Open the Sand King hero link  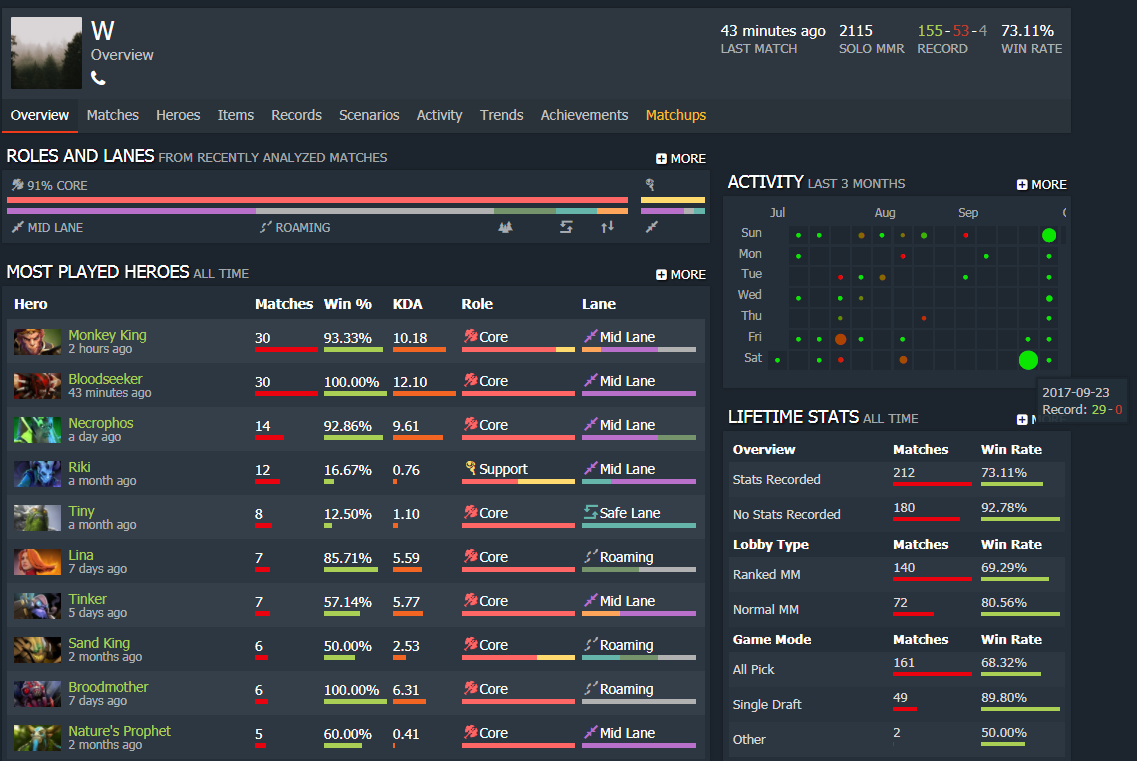99,643
